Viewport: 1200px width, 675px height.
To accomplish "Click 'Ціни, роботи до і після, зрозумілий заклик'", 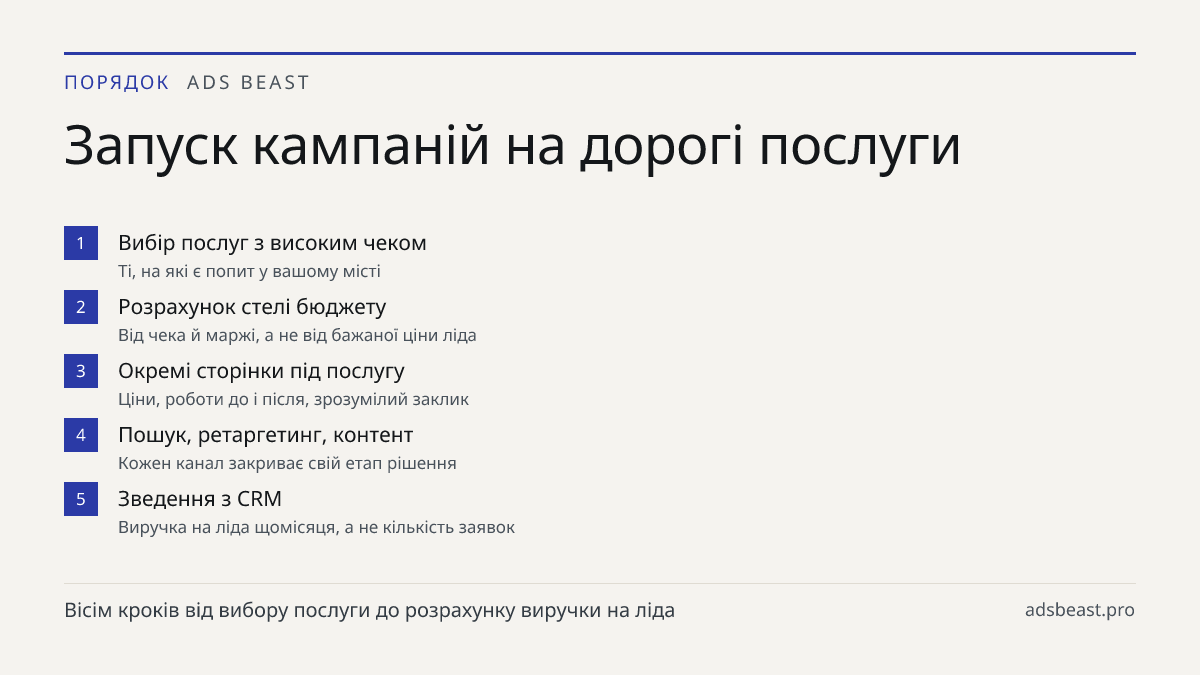I will tap(293, 399).
